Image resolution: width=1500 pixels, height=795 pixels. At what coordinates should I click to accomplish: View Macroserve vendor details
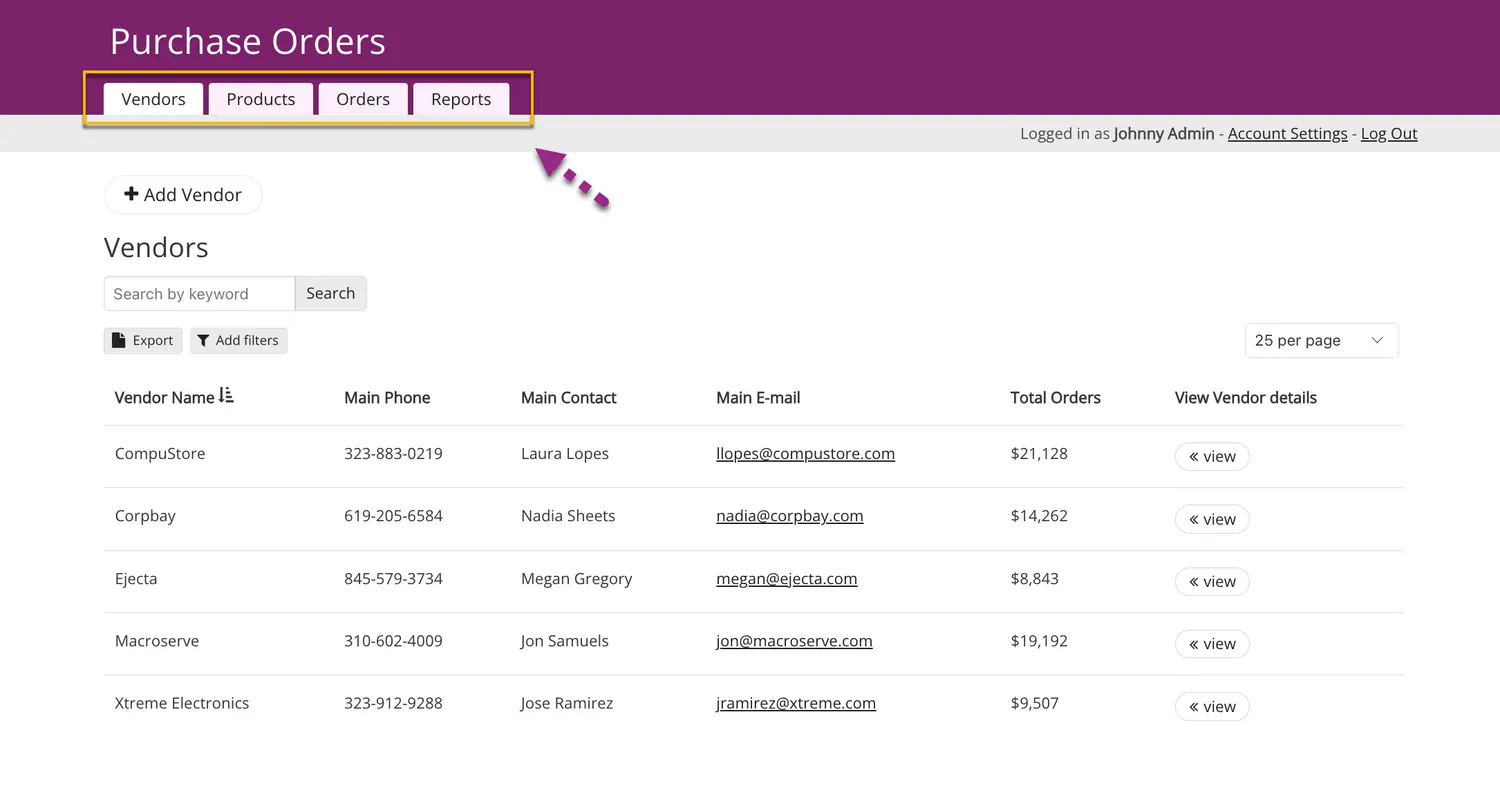pos(1211,644)
